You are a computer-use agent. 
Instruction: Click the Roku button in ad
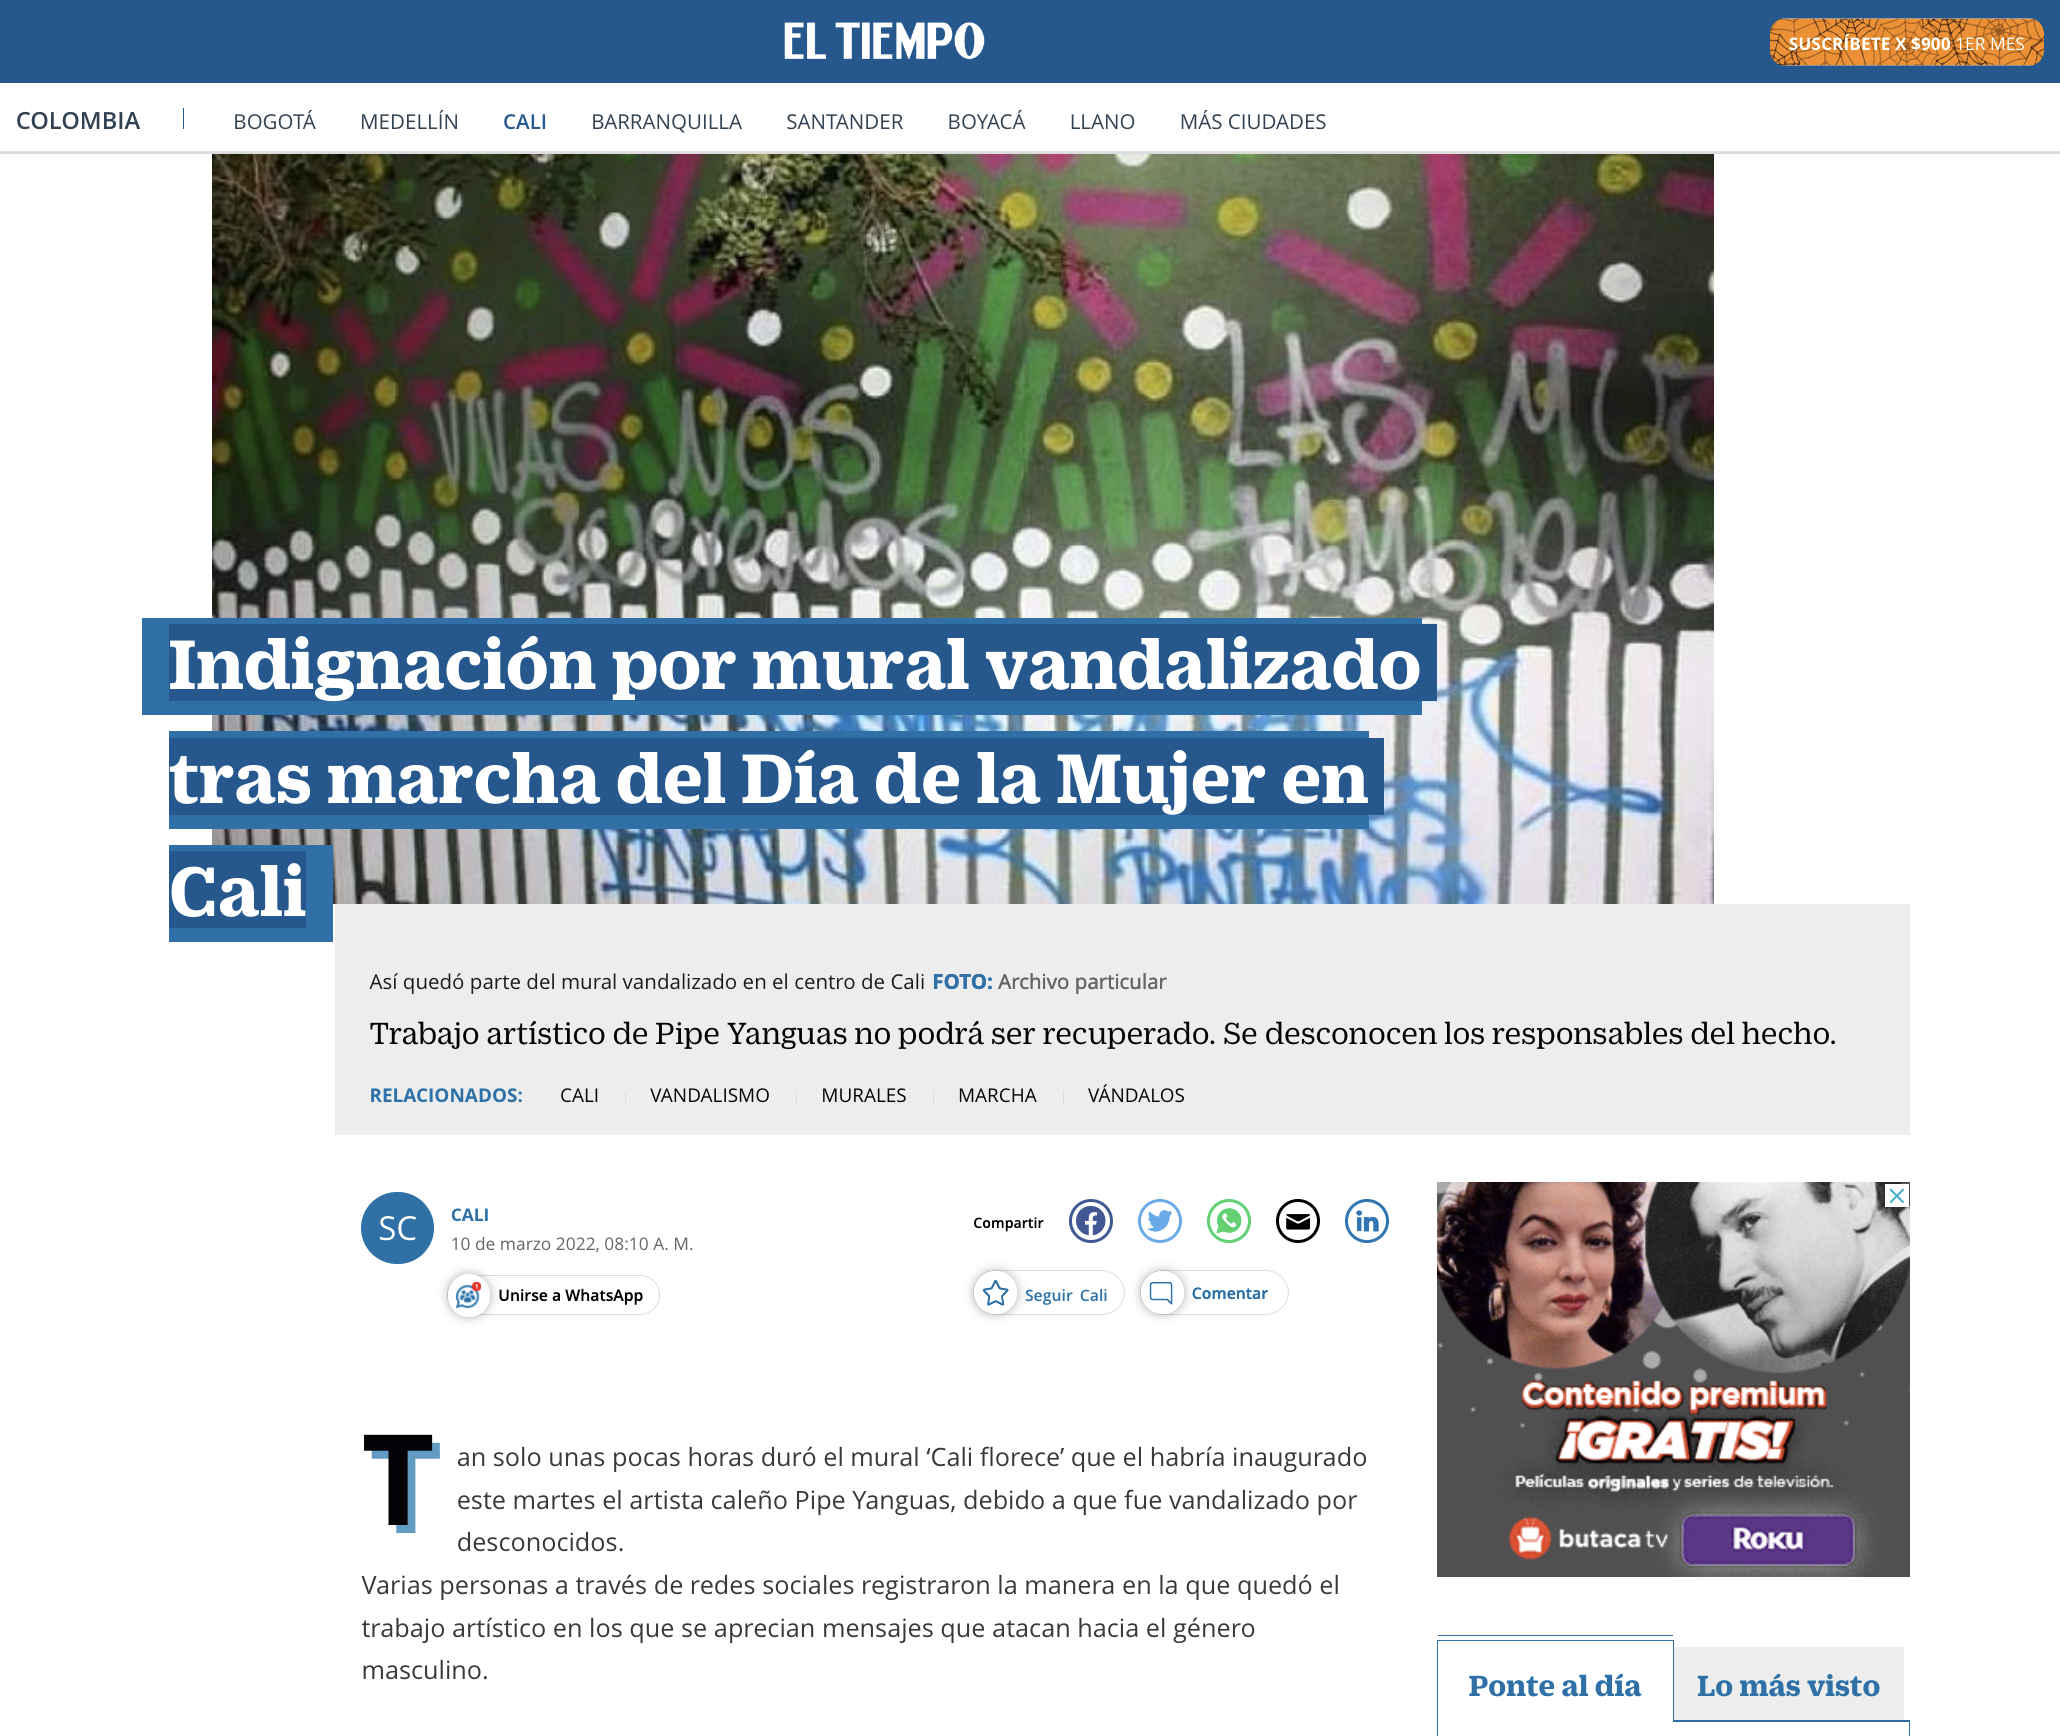1767,1539
